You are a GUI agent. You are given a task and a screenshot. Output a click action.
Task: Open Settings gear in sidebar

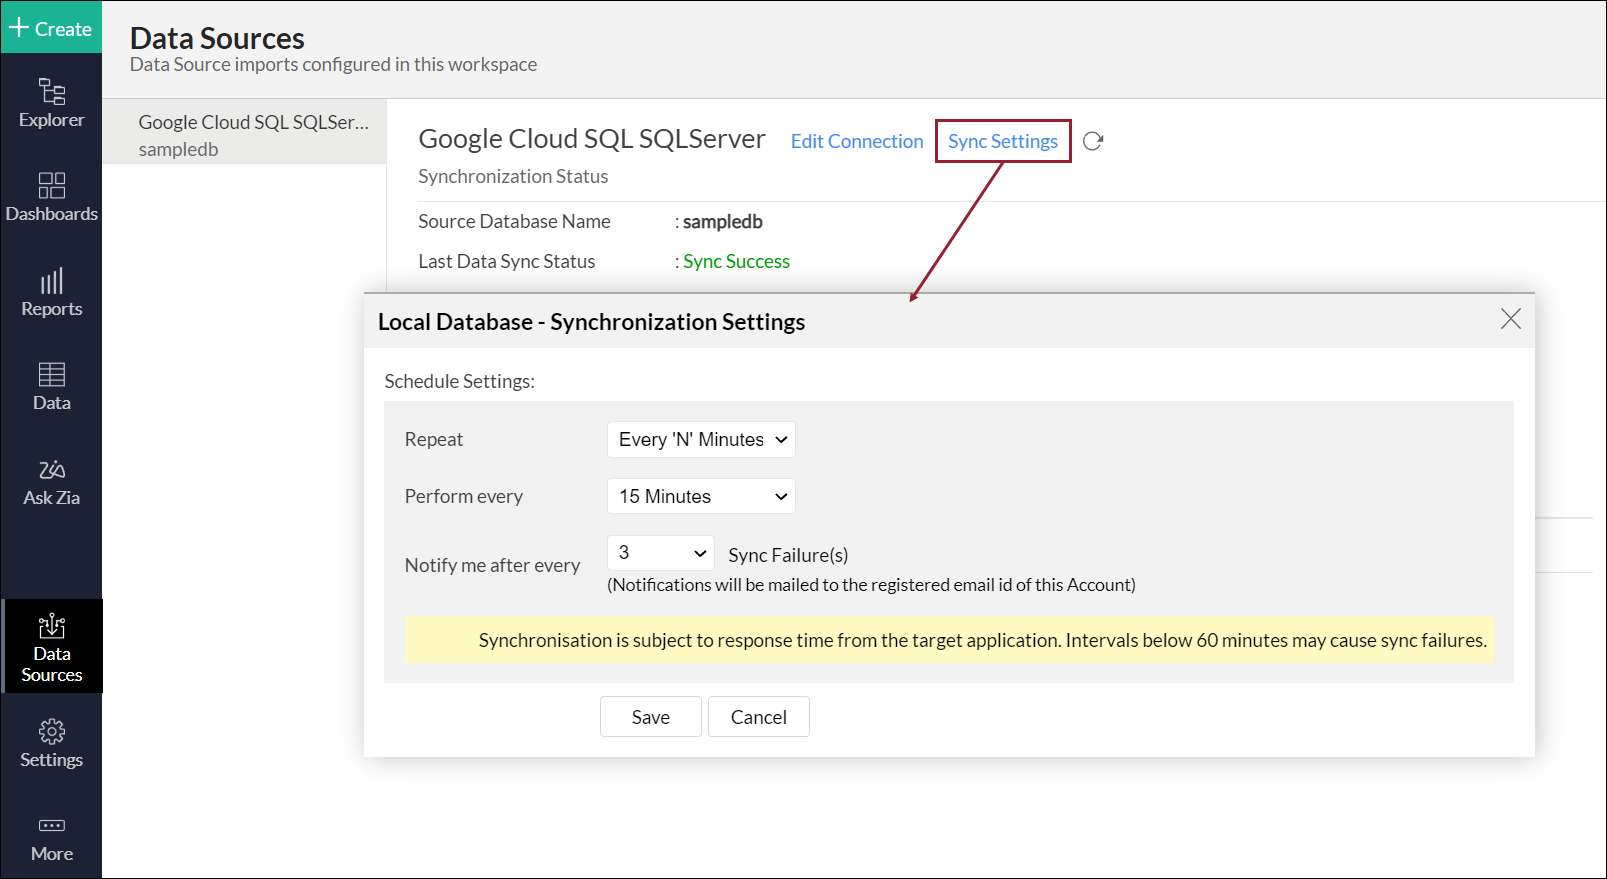(x=51, y=743)
